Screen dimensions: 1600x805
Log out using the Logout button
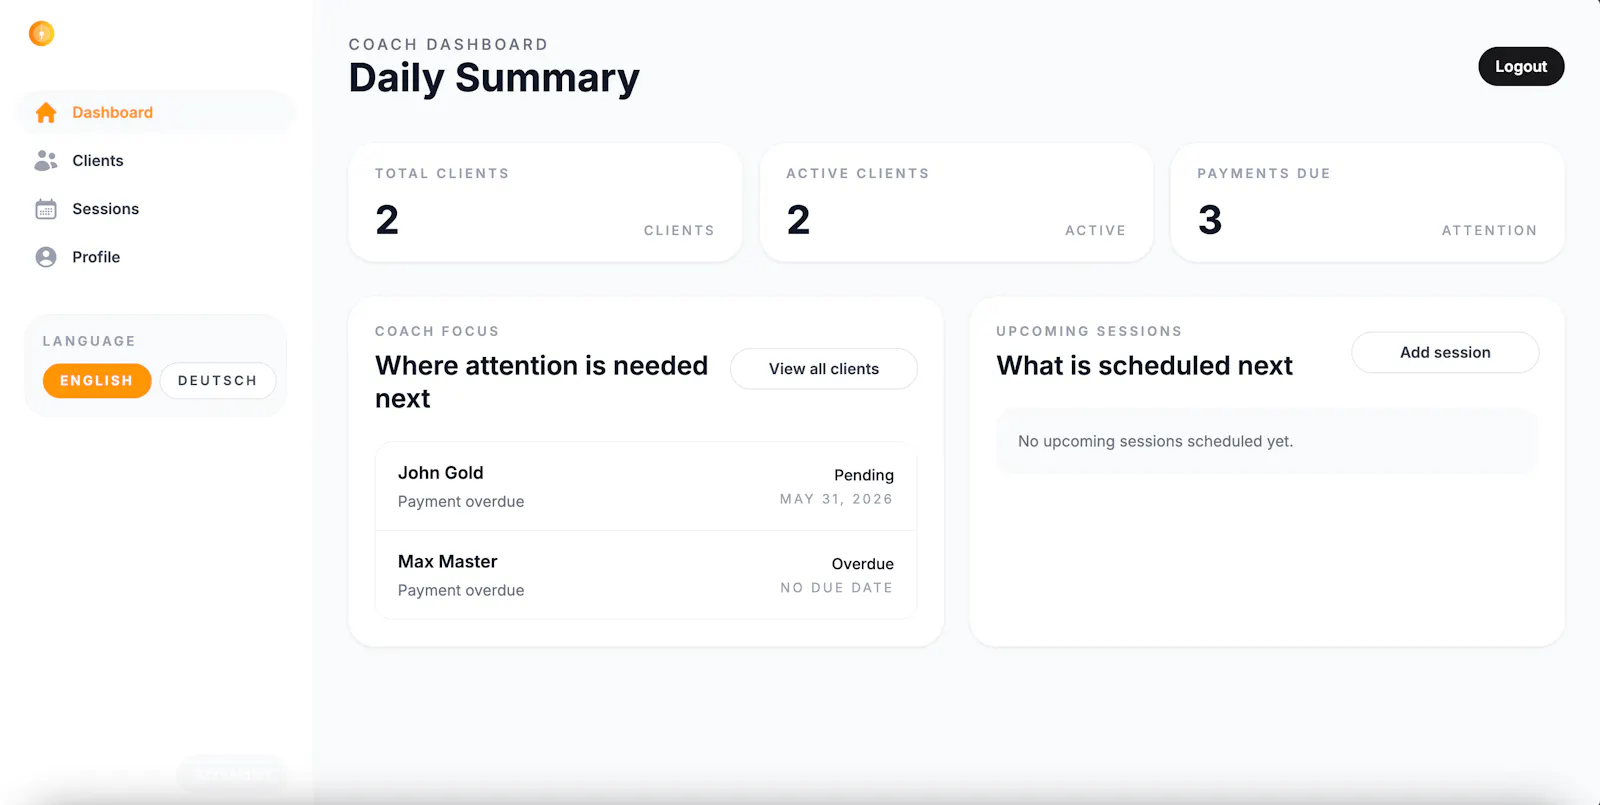pyautogui.click(x=1521, y=67)
